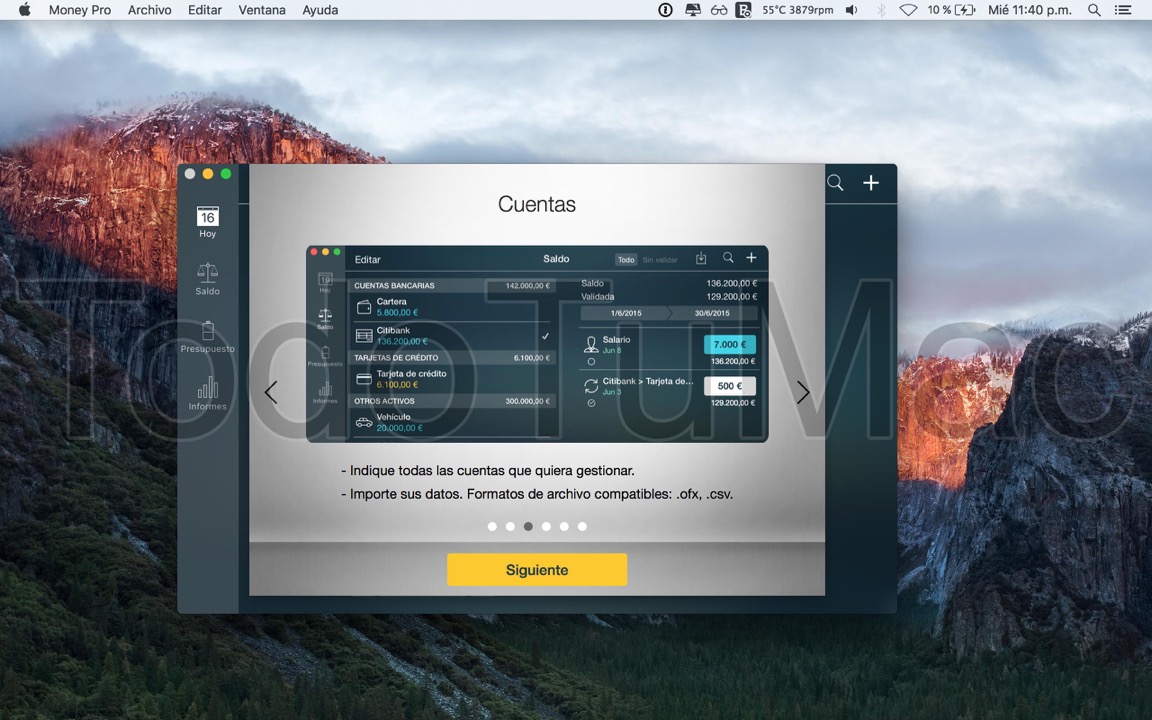
Task: Click the Cuentas slide title
Action: (x=537, y=204)
